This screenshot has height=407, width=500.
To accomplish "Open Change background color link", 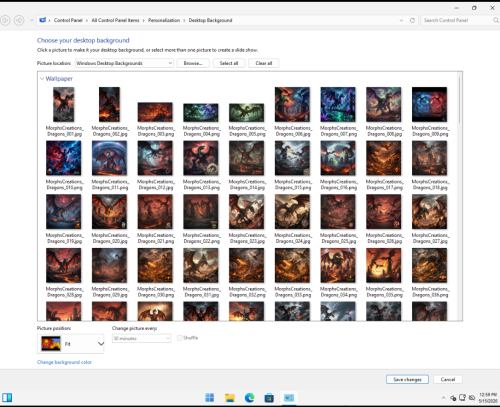I will click(64, 362).
